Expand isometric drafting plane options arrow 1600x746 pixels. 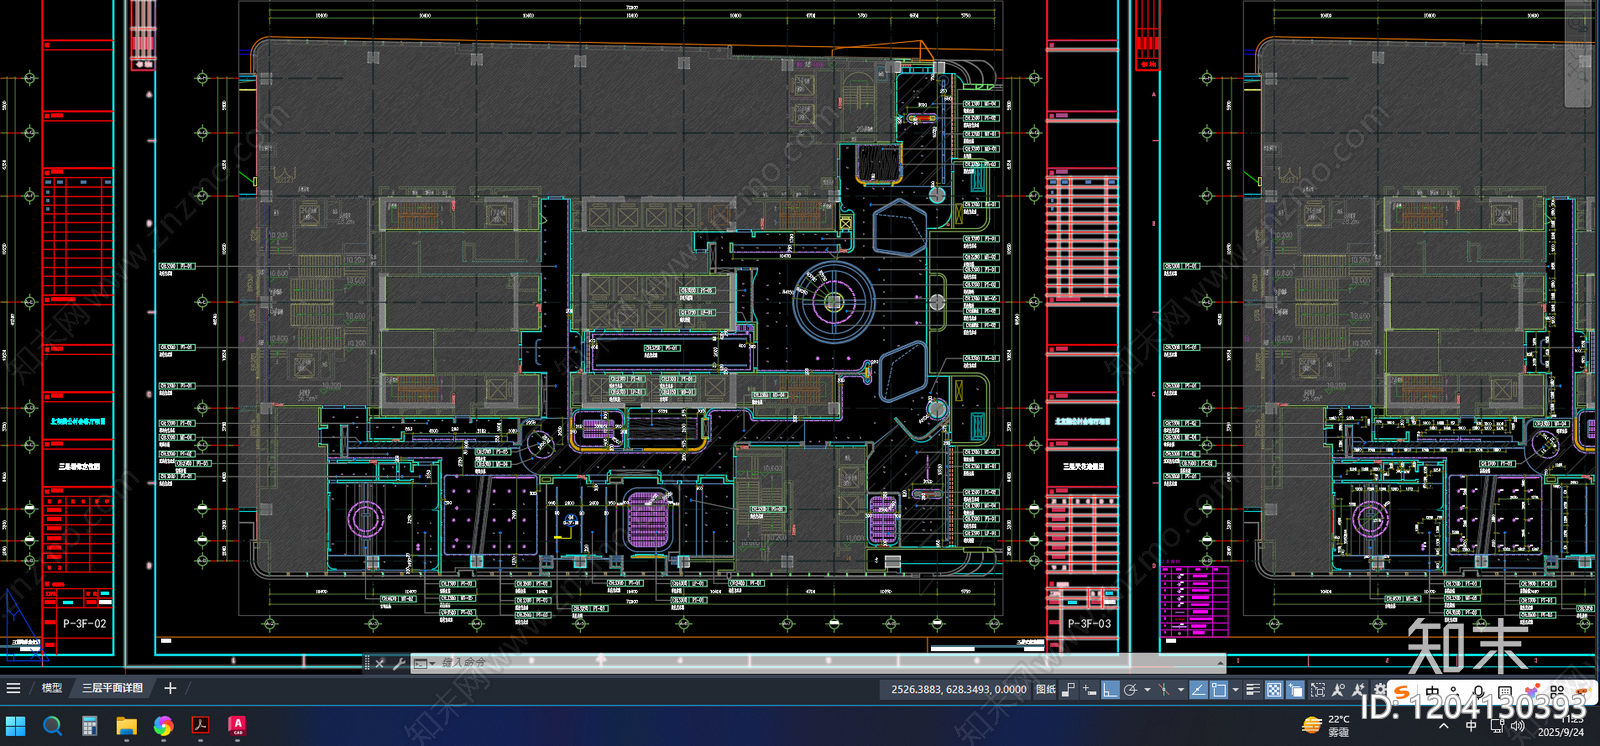1180,689
